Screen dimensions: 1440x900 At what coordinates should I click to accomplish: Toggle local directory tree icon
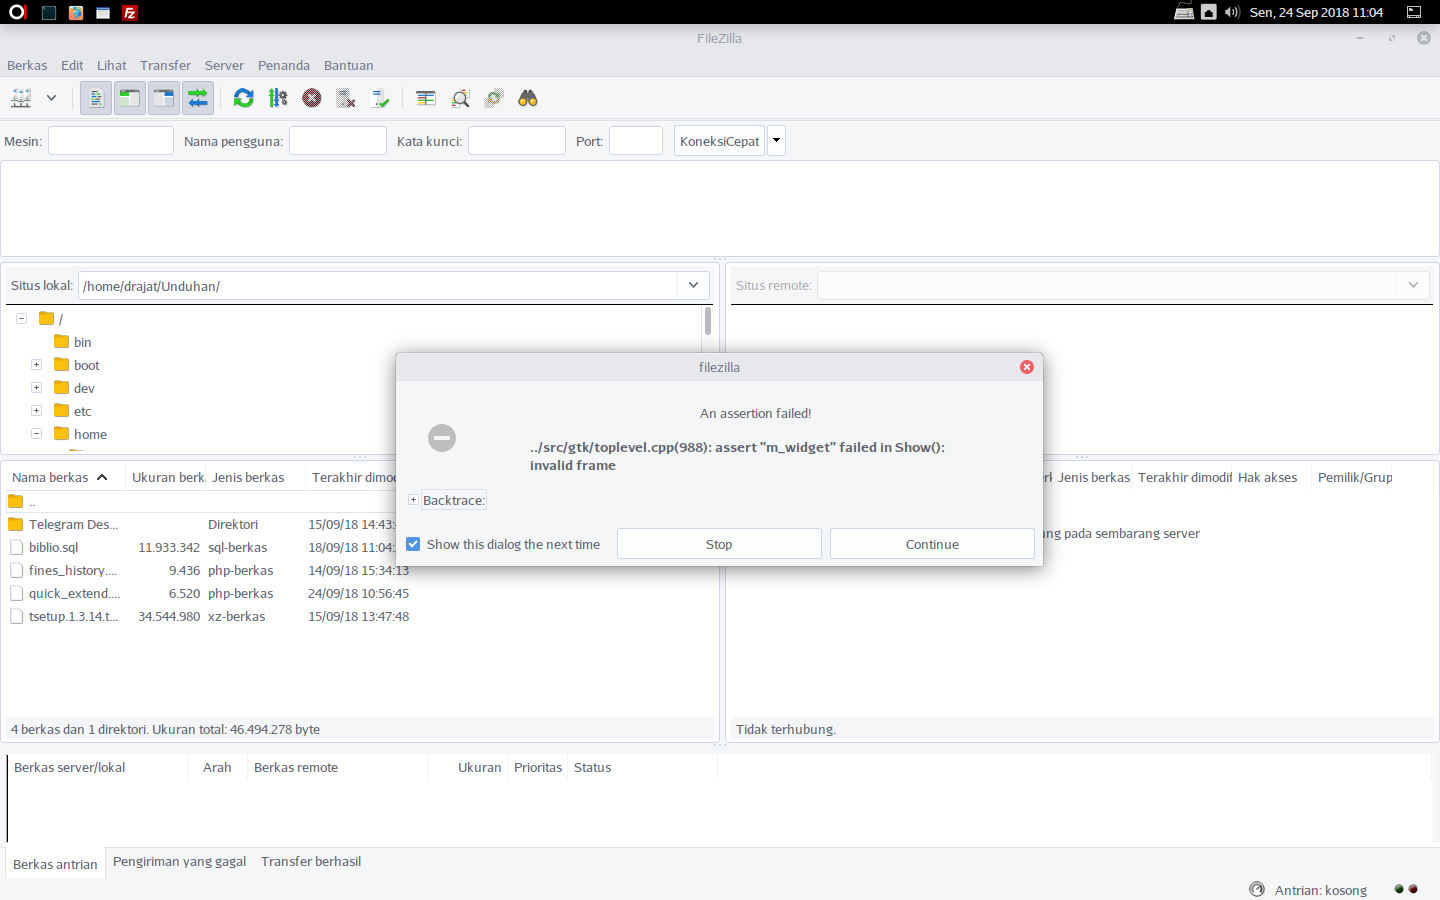[130, 98]
